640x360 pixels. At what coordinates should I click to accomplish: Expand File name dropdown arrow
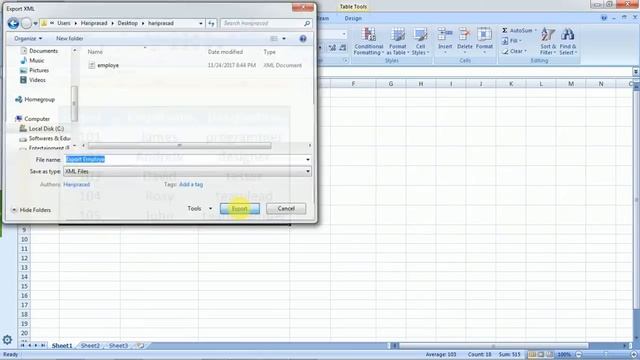click(308, 160)
